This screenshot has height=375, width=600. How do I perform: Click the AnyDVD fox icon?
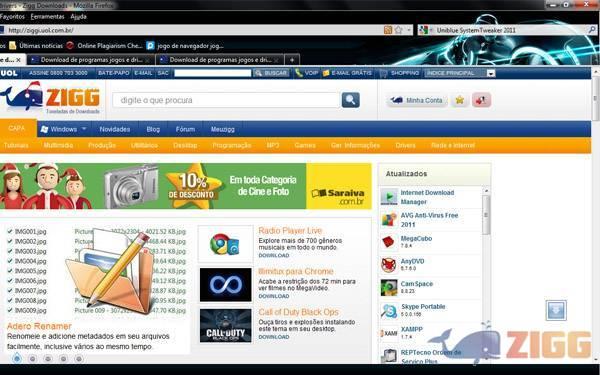tap(389, 265)
